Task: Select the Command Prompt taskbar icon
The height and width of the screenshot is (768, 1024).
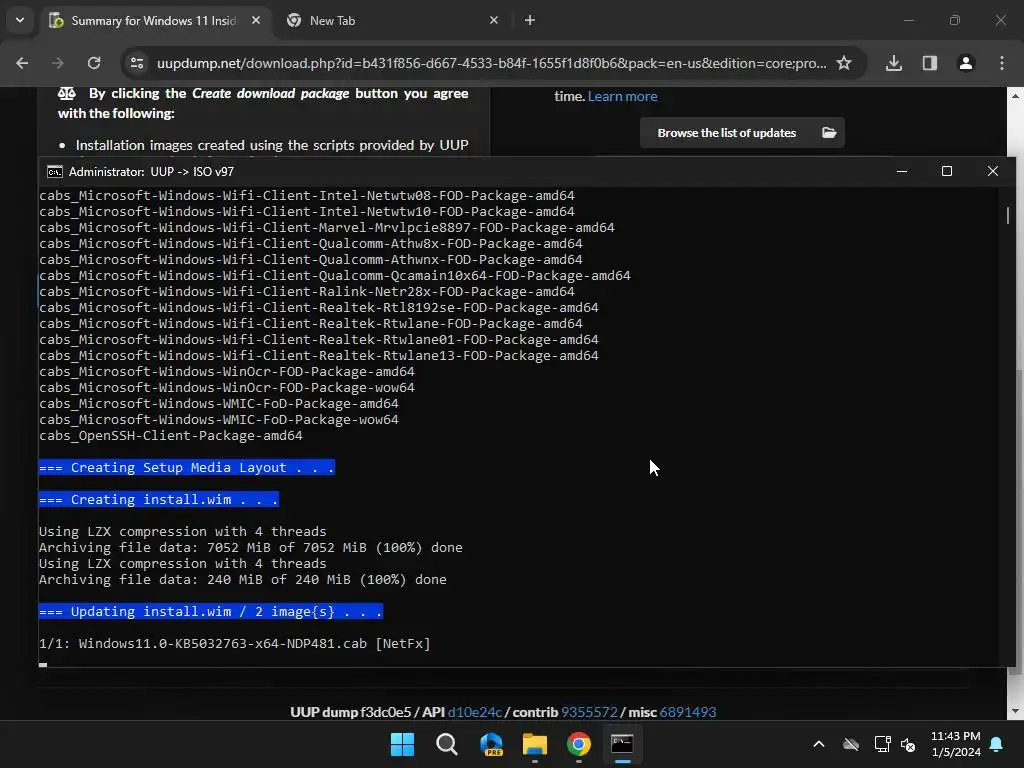Action: point(622,744)
